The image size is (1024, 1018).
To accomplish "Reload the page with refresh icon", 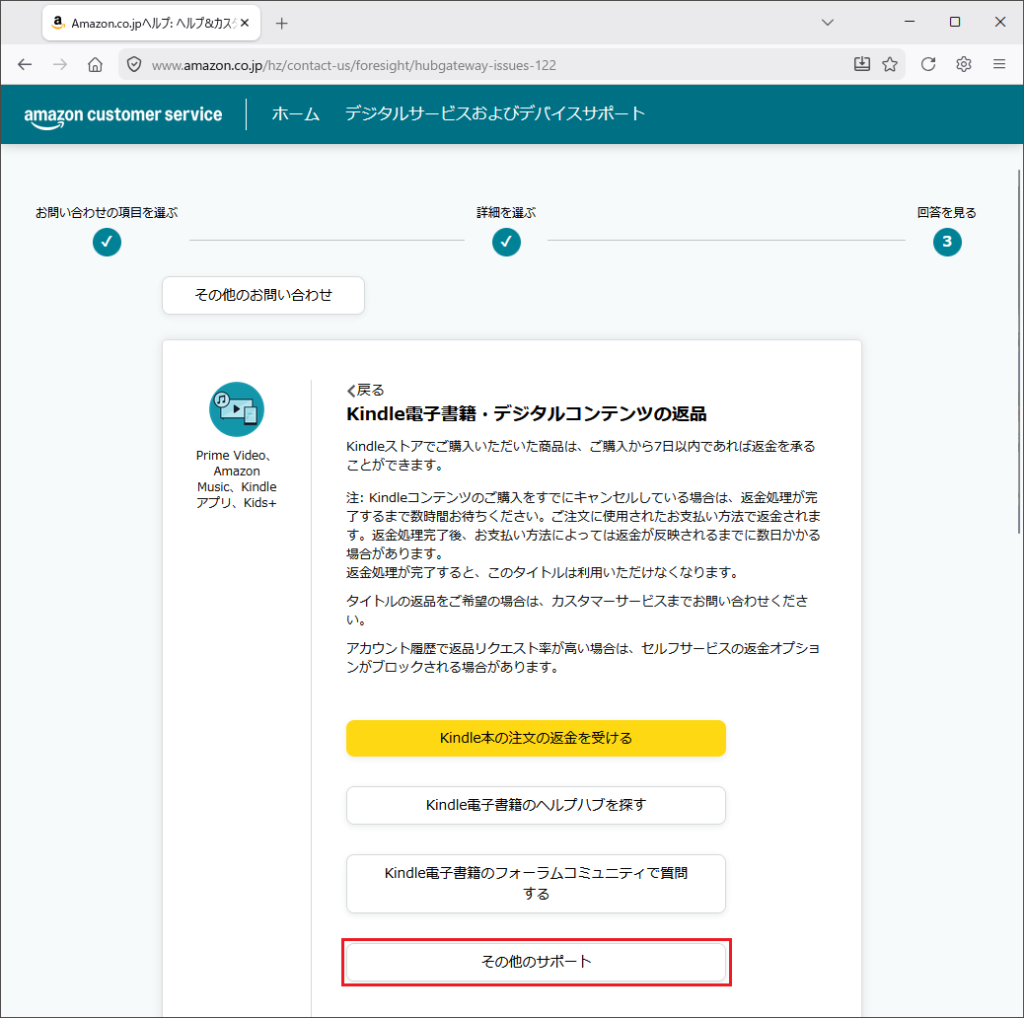I will 928,64.
